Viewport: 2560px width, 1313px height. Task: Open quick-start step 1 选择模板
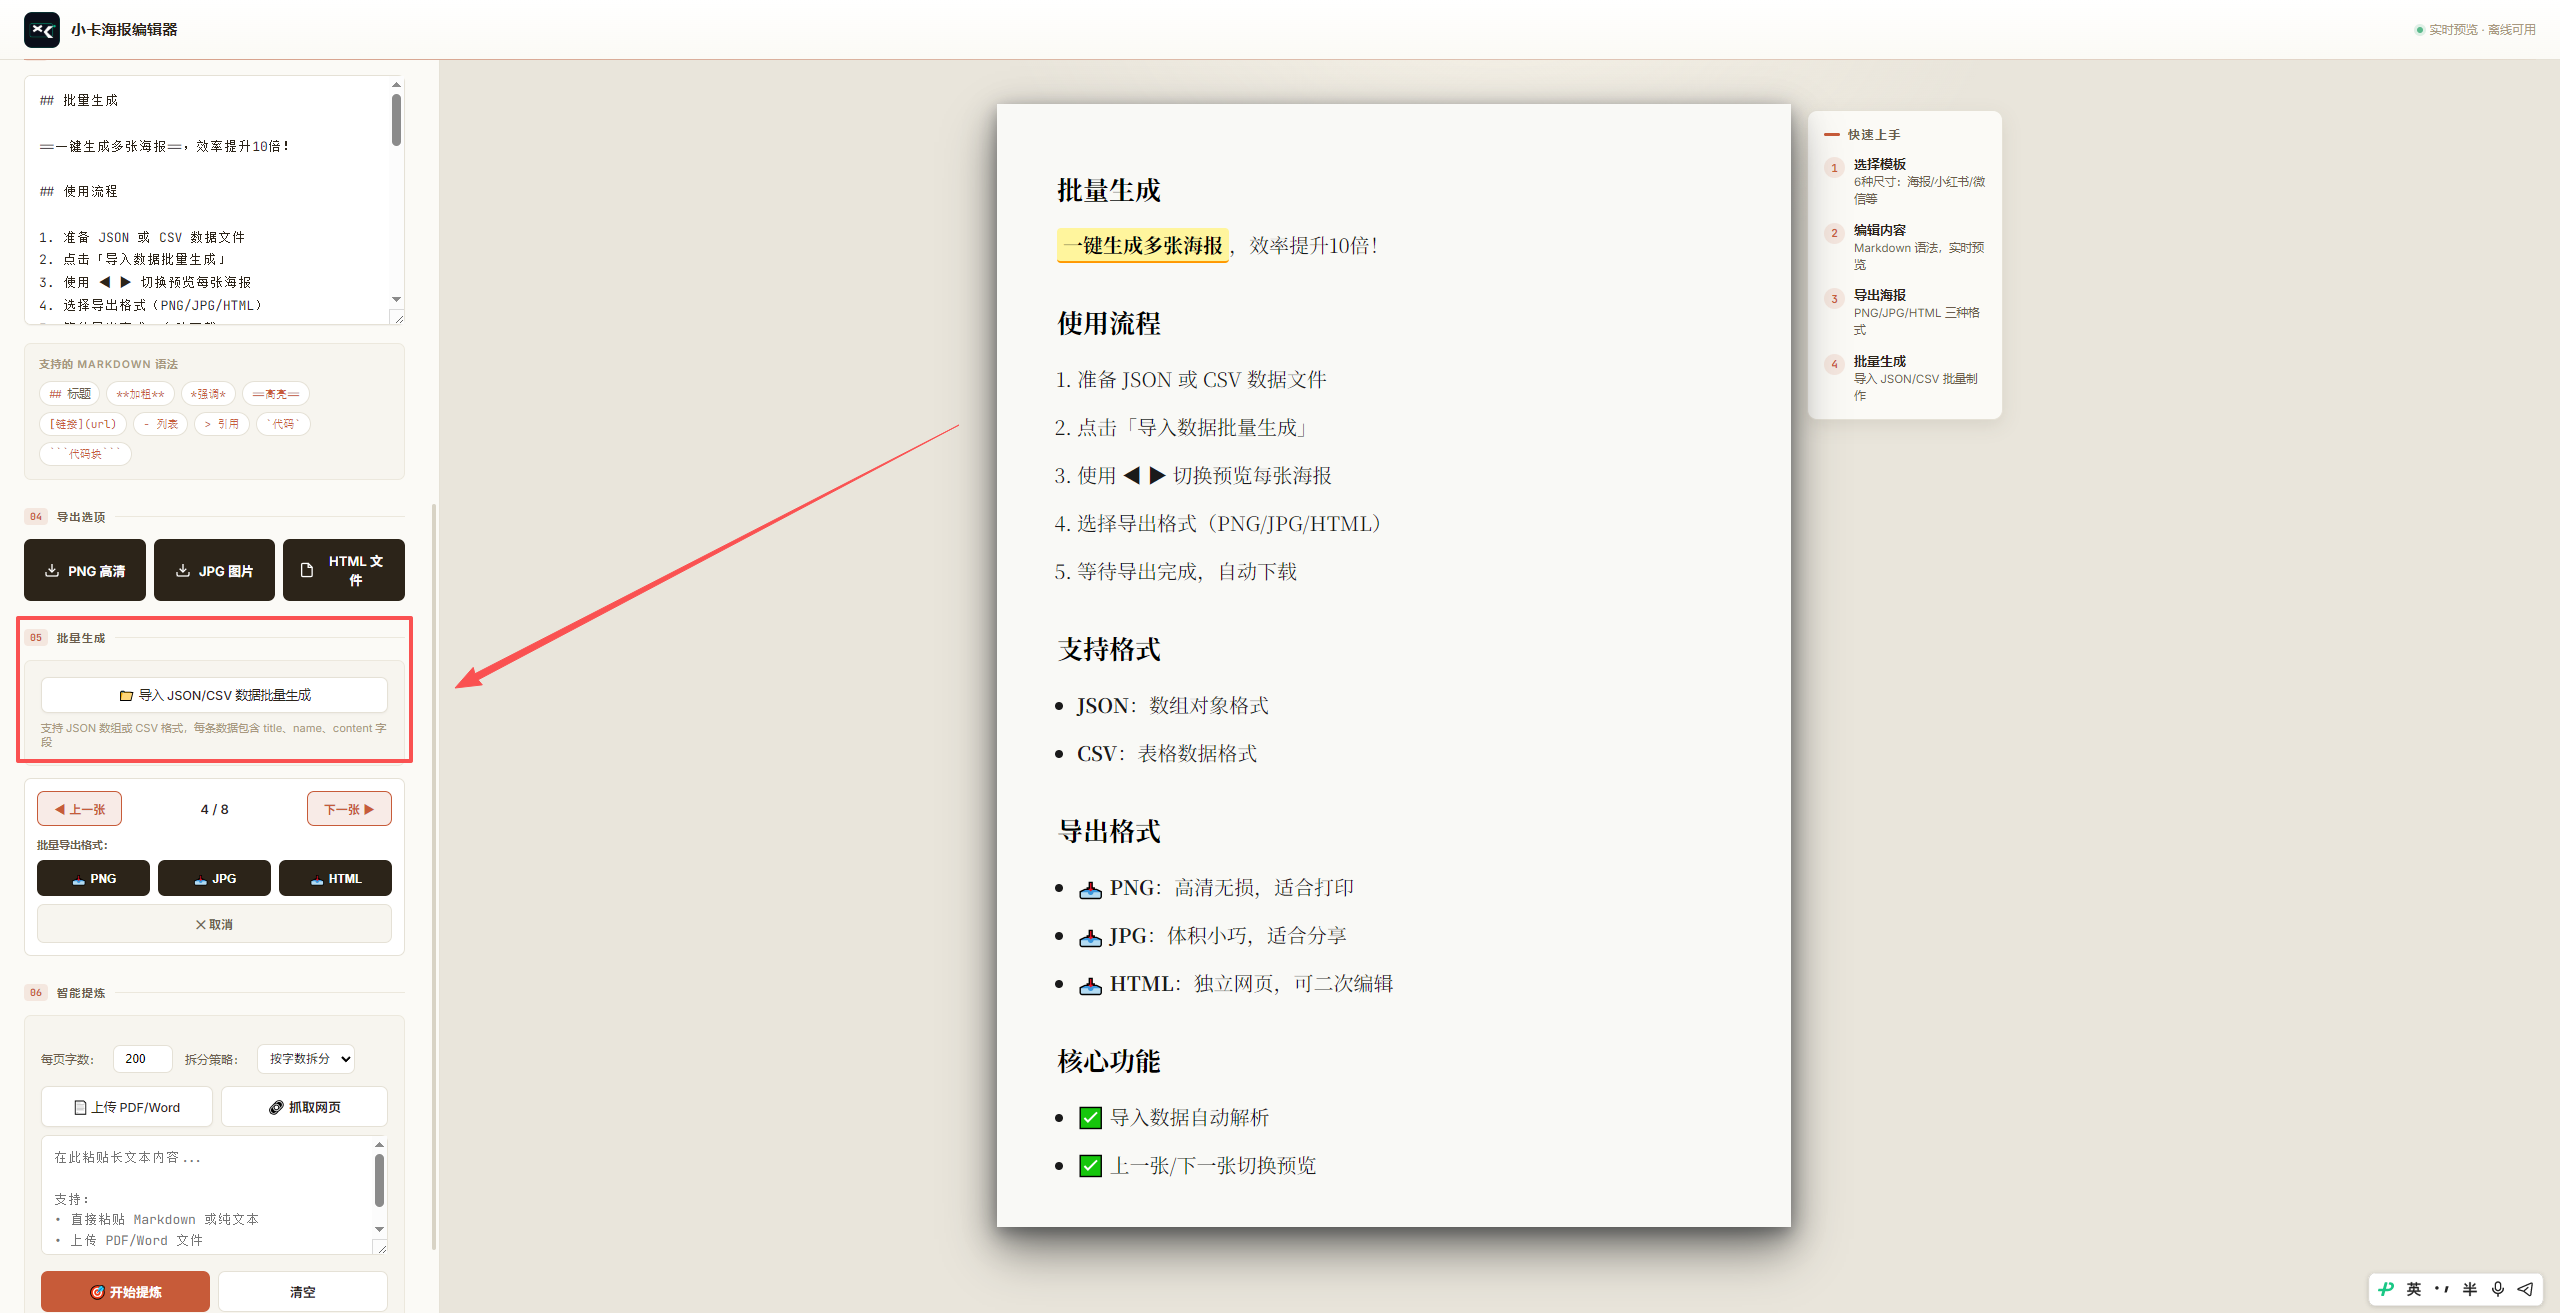1905,181
